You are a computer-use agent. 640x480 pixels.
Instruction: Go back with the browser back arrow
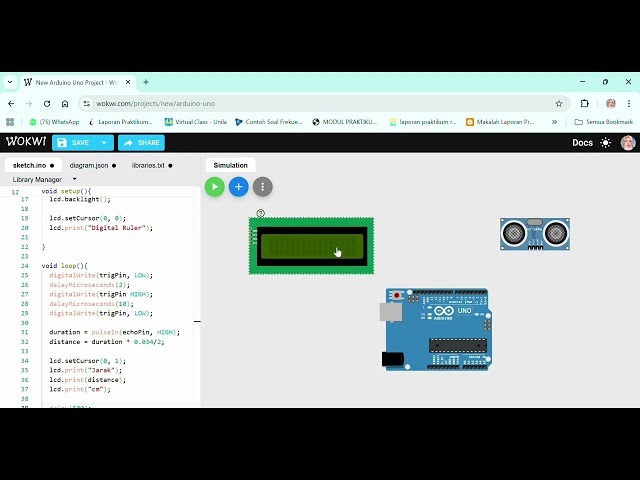tap(11, 104)
